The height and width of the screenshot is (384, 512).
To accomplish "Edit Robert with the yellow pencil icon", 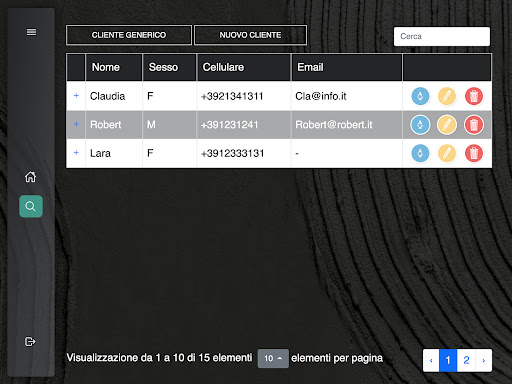I will (447, 125).
